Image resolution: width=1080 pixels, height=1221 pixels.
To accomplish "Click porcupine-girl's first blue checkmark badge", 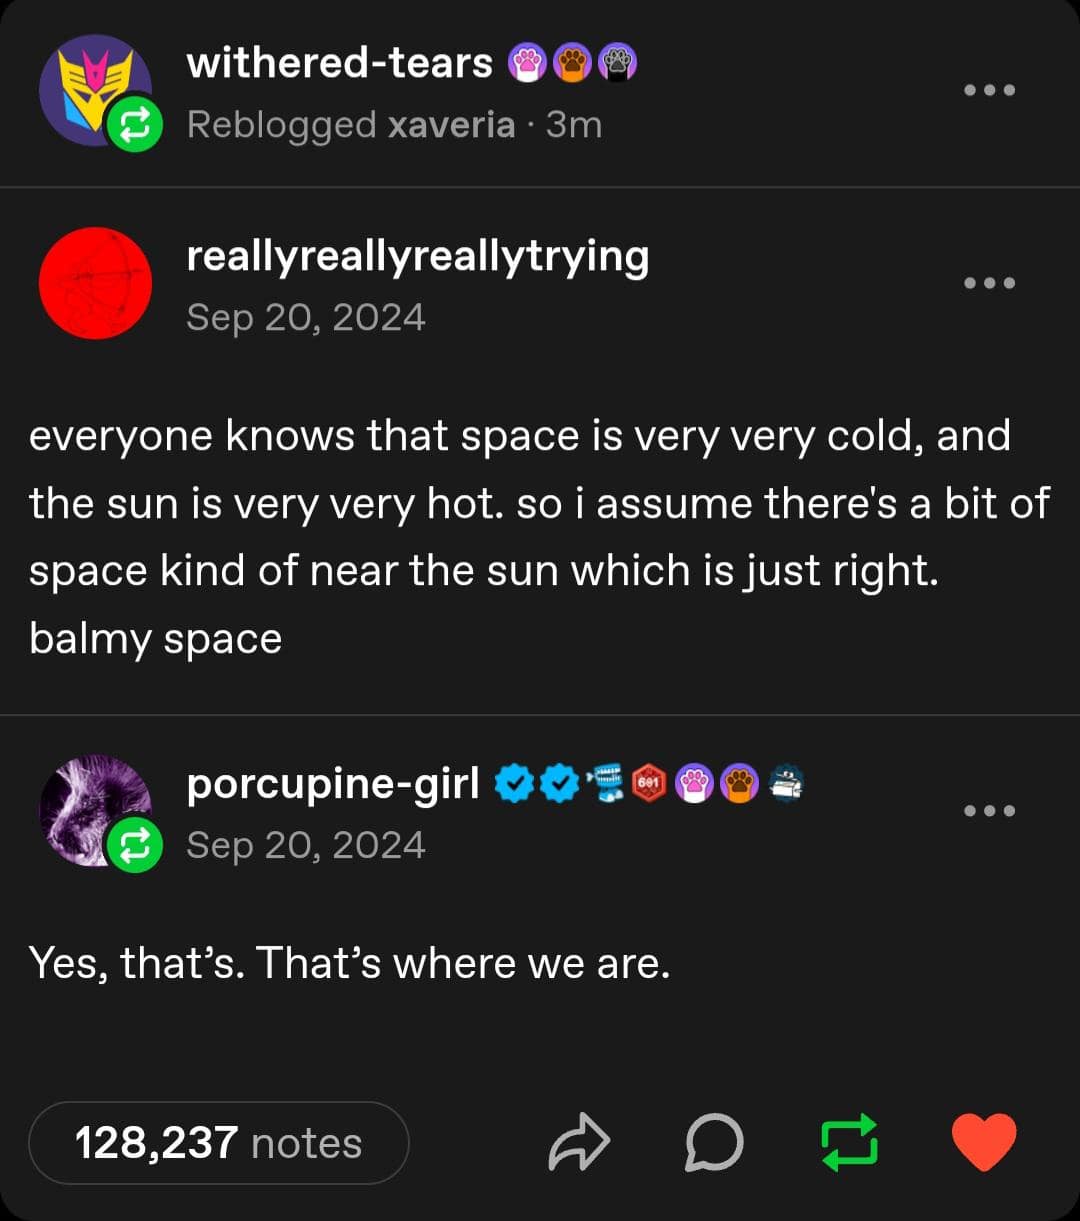I will pyautogui.click(x=515, y=785).
